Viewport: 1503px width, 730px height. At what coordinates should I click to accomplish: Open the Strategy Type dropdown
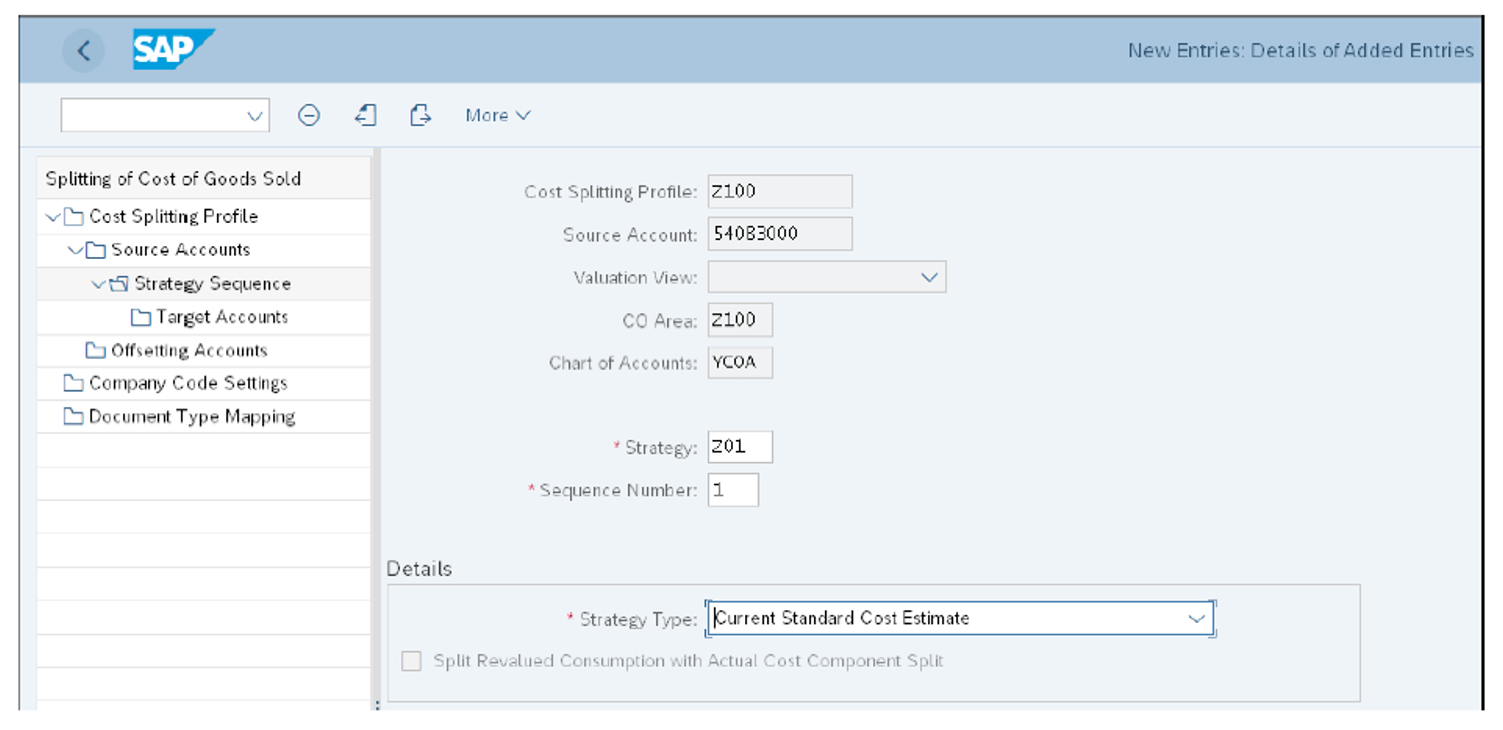tap(1197, 618)
